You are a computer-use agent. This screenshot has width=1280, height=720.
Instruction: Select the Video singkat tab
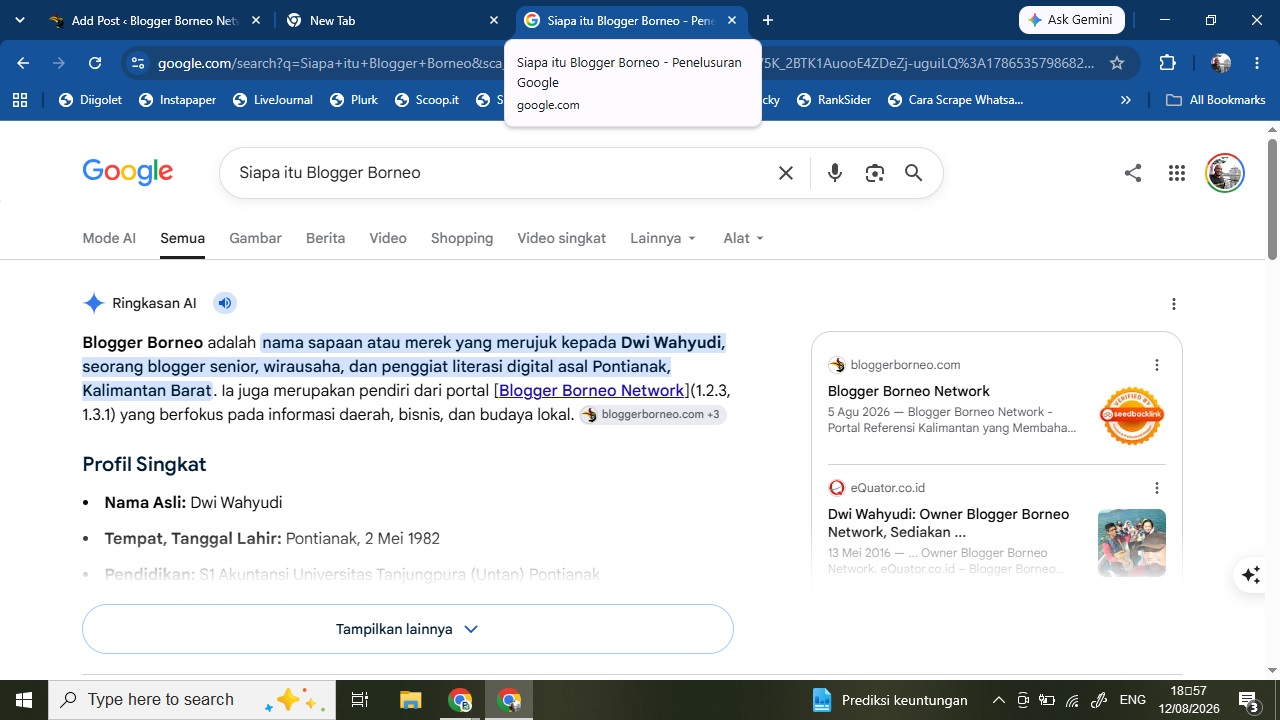[x=561, y=238]
